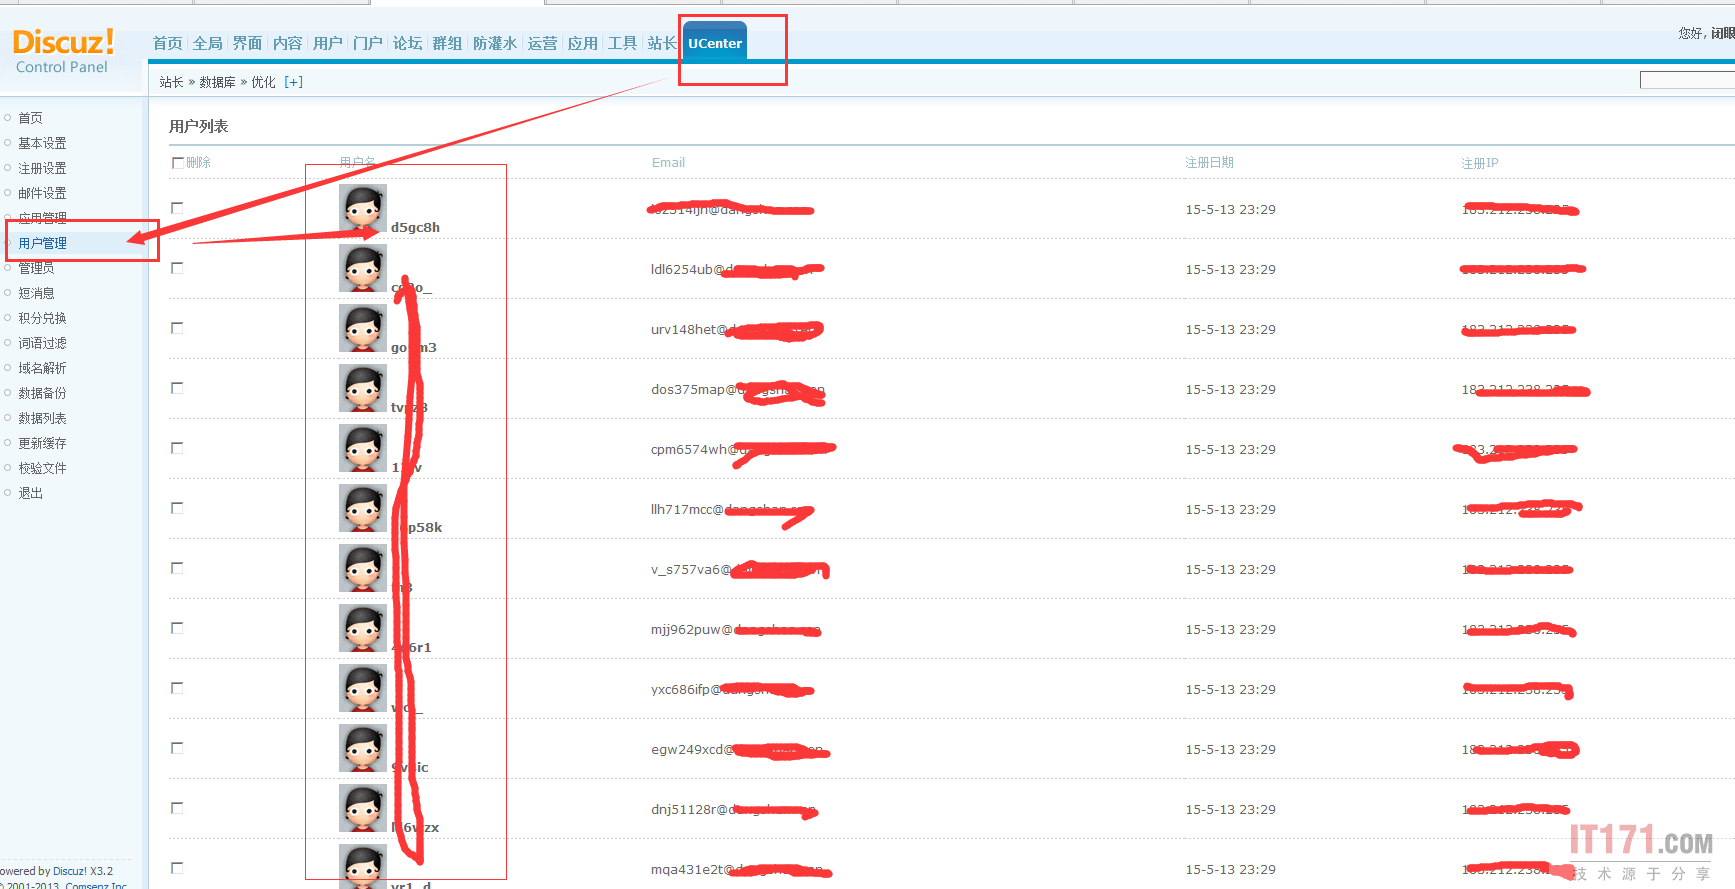Viewport: 1735px width, 889px height.
Task: Click avatar in the egw249xcd email row
Action: (x=362, y=748)
